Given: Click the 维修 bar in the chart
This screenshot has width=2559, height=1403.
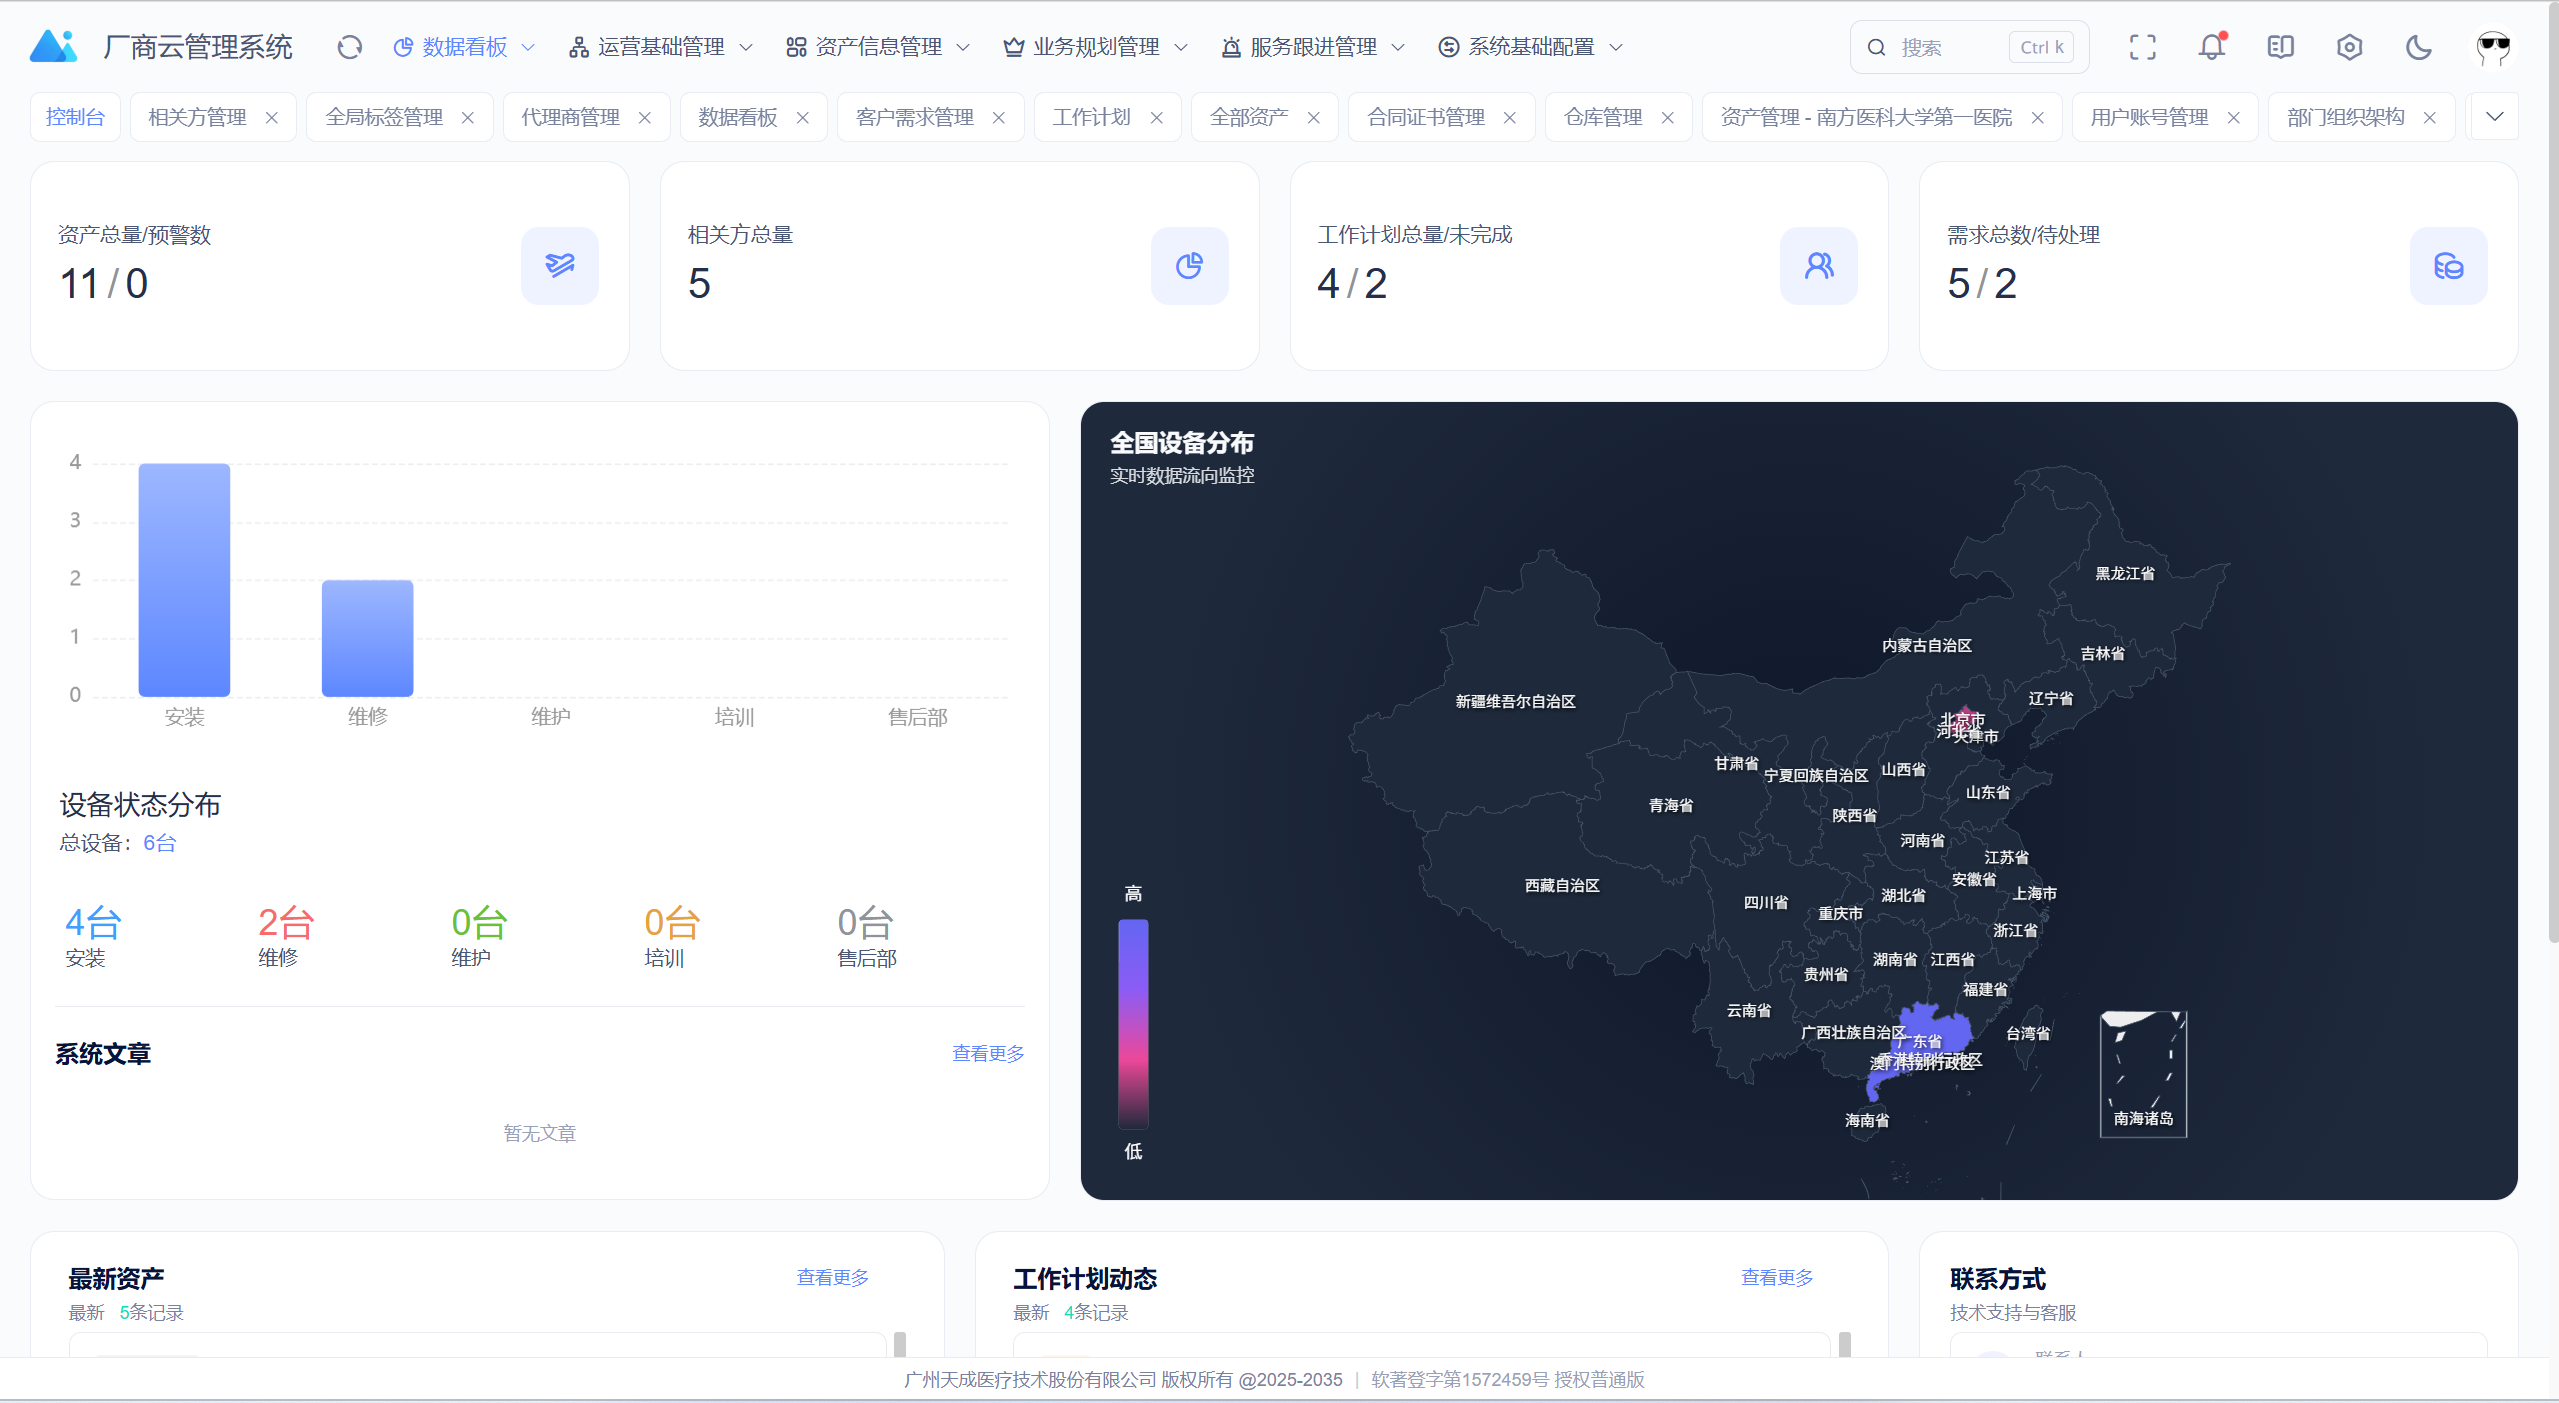Looking at the screenshot, I should (x=367, y=638).
